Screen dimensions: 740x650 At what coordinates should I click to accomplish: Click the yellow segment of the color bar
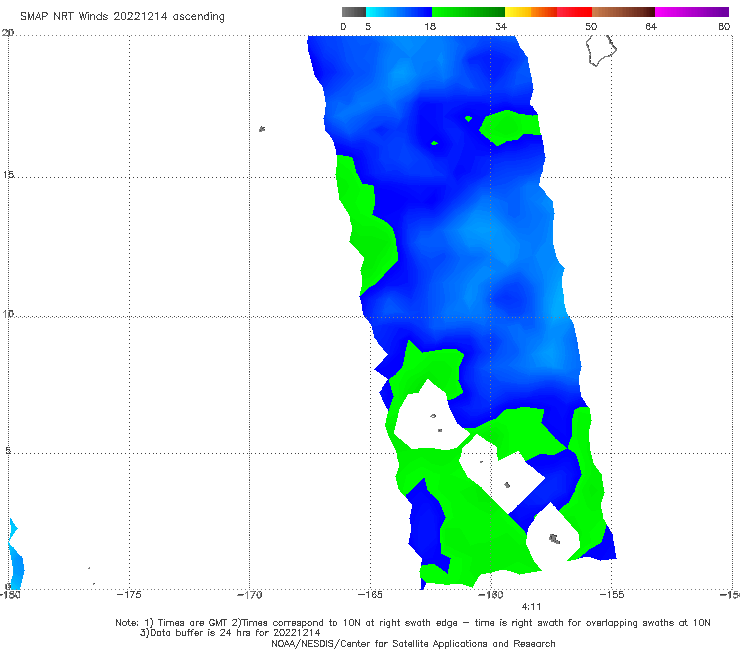coord(518,12)
